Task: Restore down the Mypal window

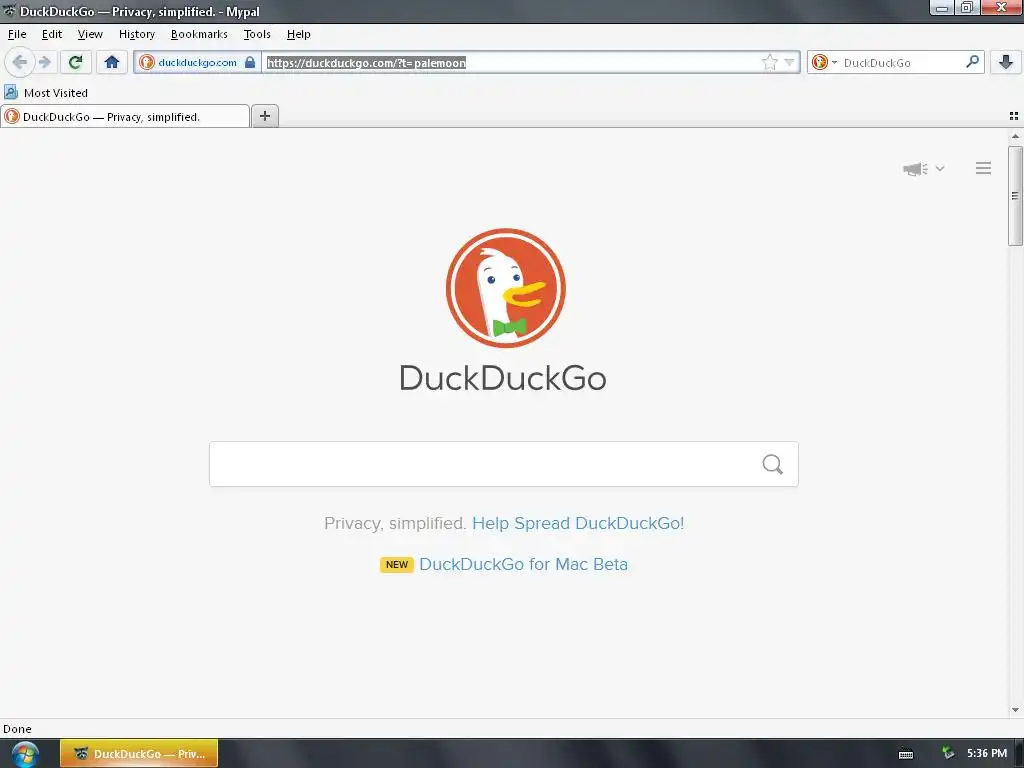Action: point(967,8)
